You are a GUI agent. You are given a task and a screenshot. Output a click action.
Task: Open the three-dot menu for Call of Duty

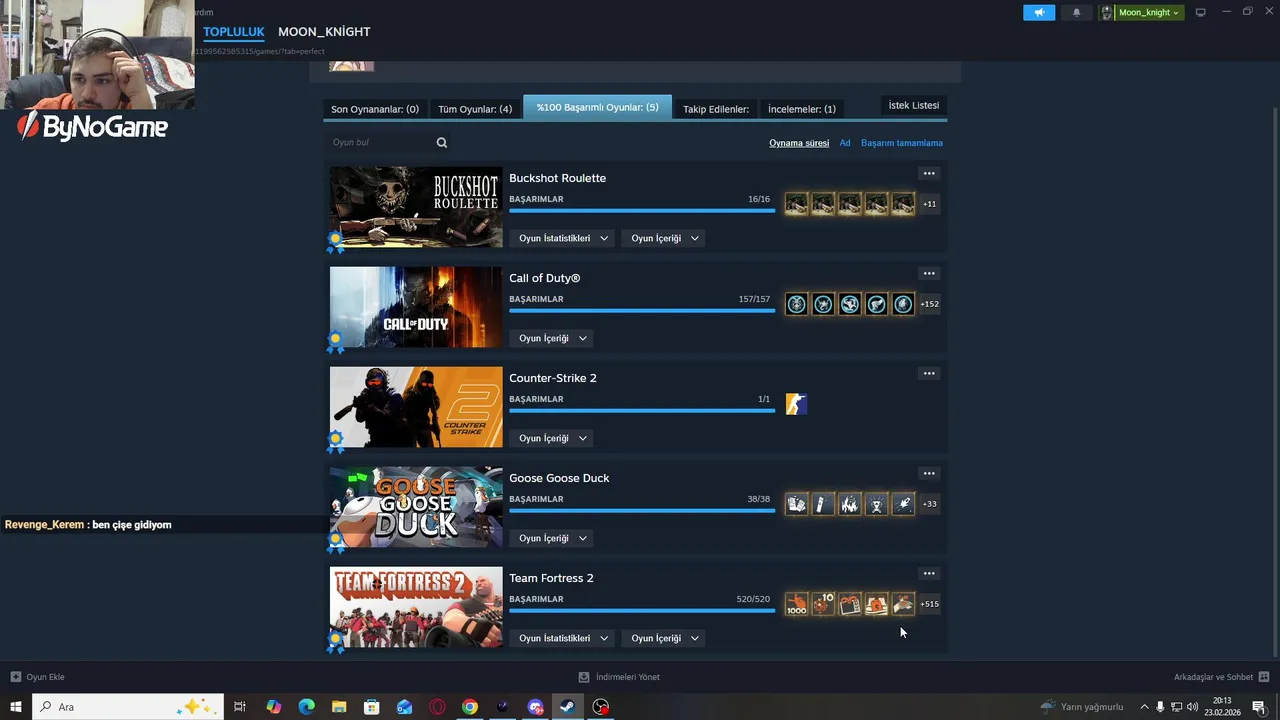[929, 274]
